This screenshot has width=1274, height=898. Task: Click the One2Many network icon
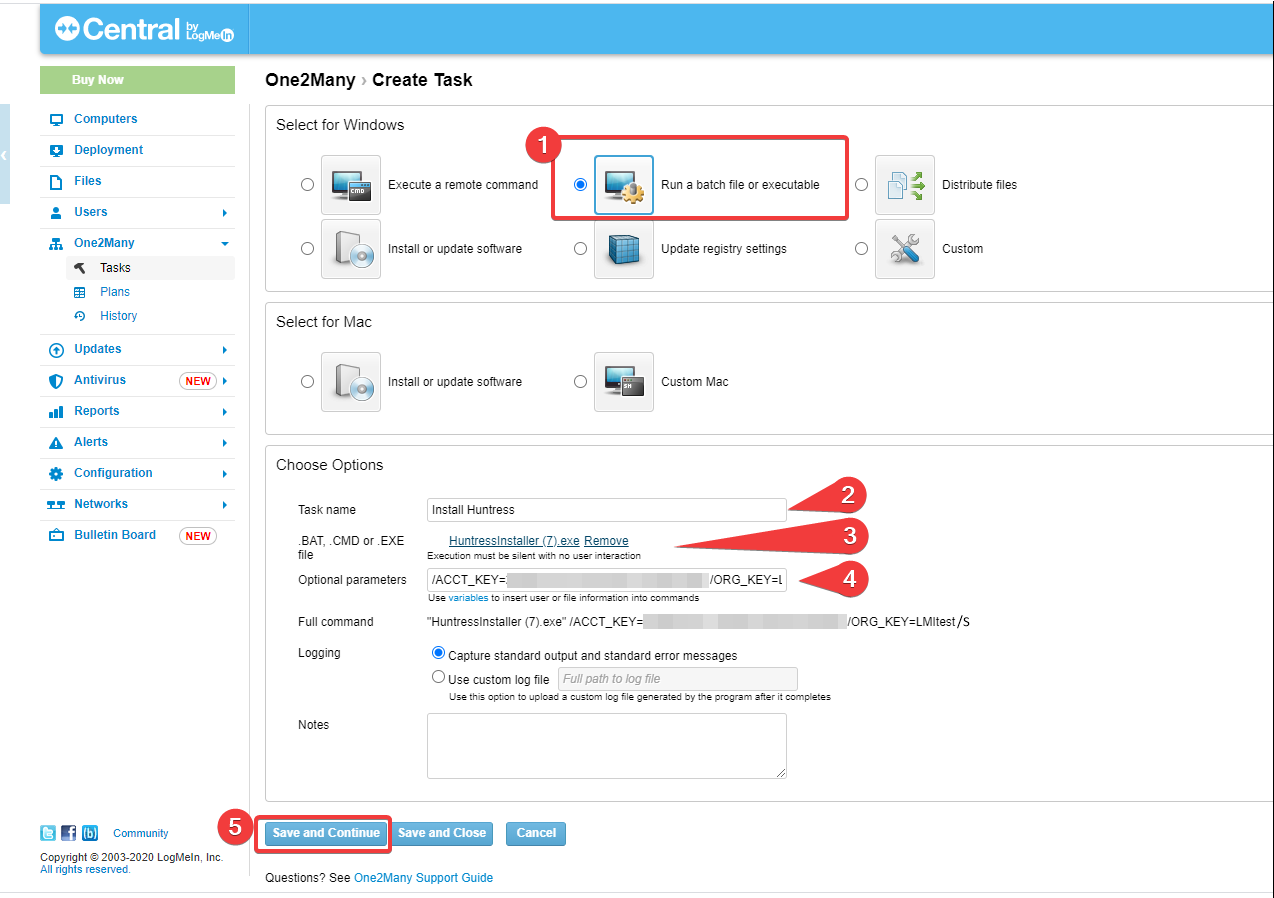pos(56,243)
